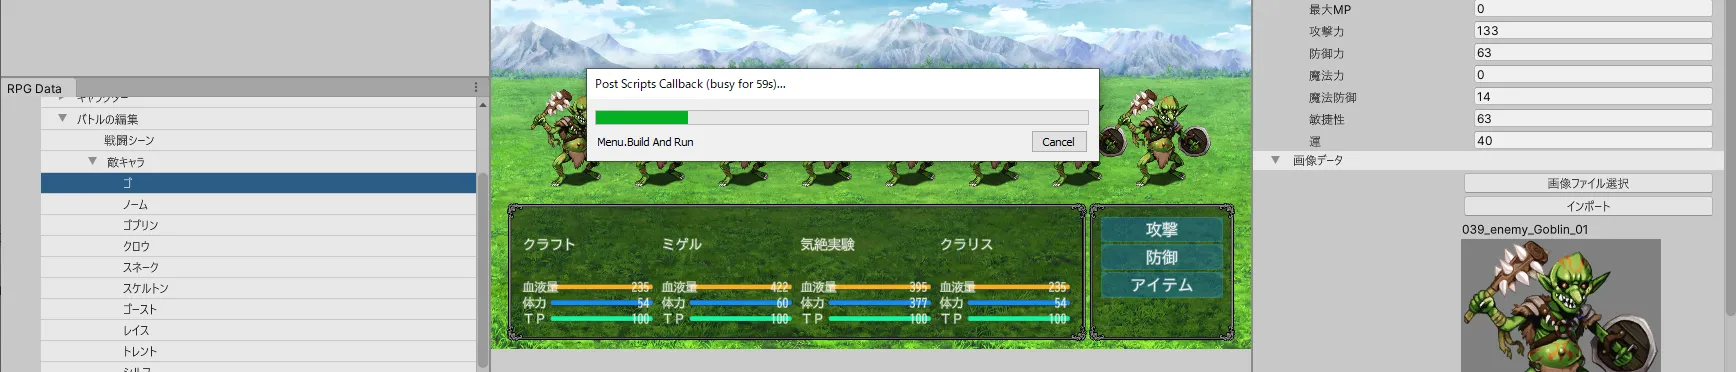Choose the 攻撃 battle command
This screenshot has width=1736, height=372.
(1161, 230)
